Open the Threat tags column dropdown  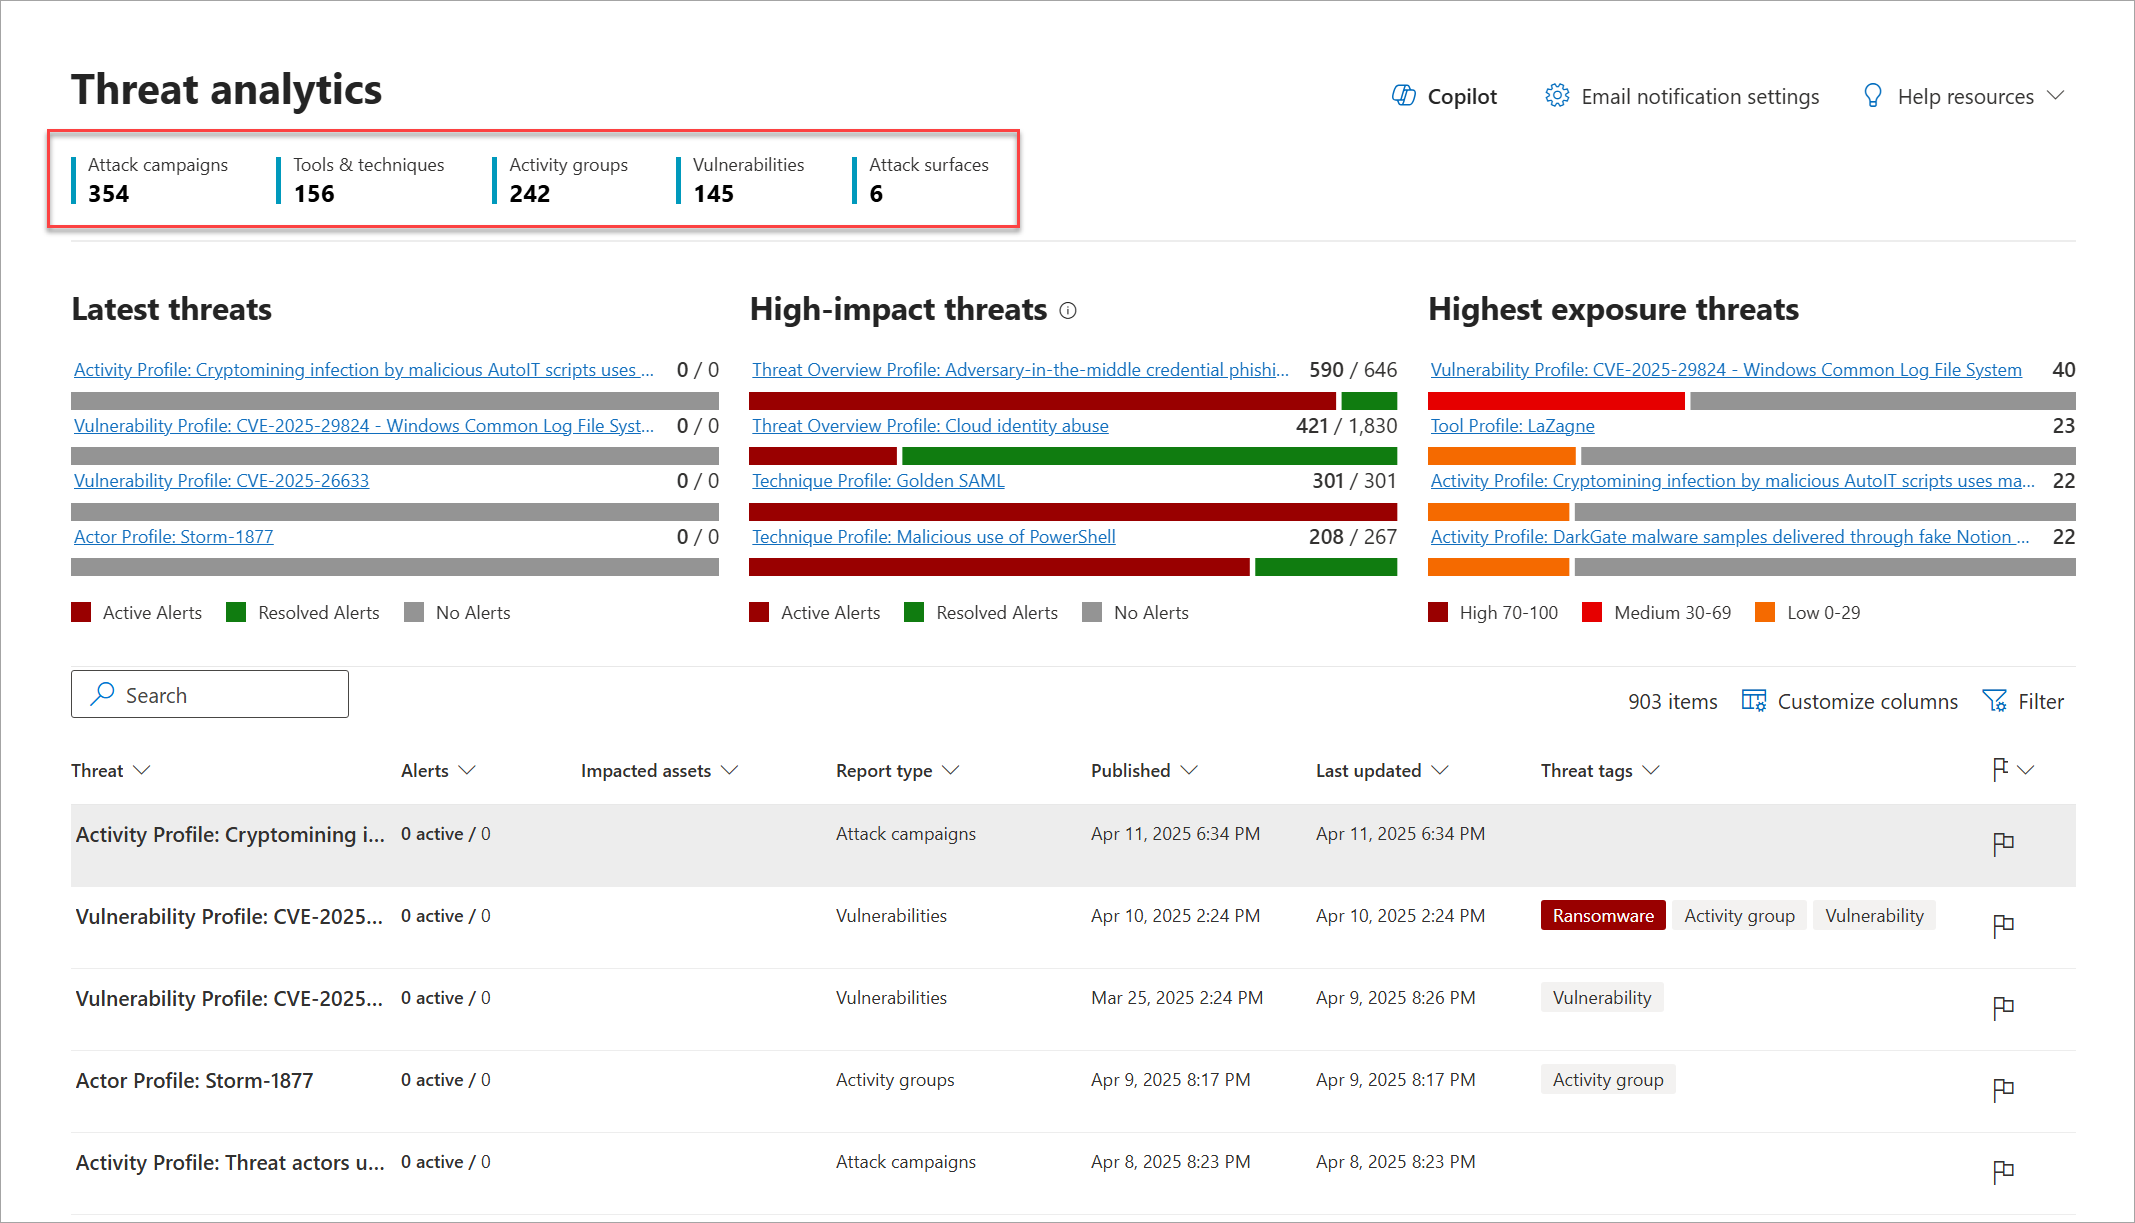coord(1651,770)
